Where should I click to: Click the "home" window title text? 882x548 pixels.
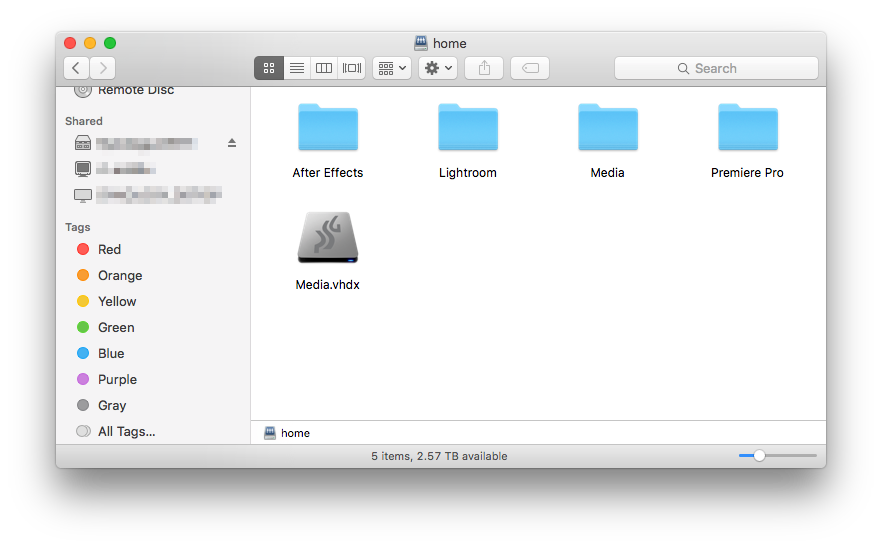click(x=449, y=43)
